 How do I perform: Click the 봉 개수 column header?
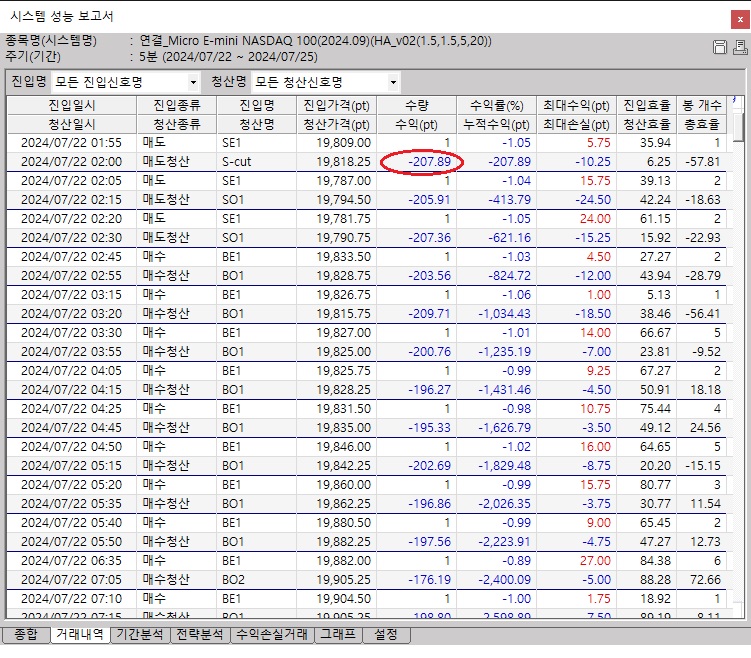click(701, 106)
